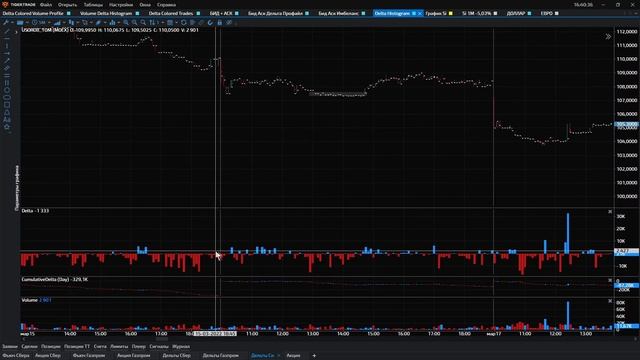Viewport: 640px width, 360px height.
Task: Switch to ЕВРО tab
Action: pos(547,13)
